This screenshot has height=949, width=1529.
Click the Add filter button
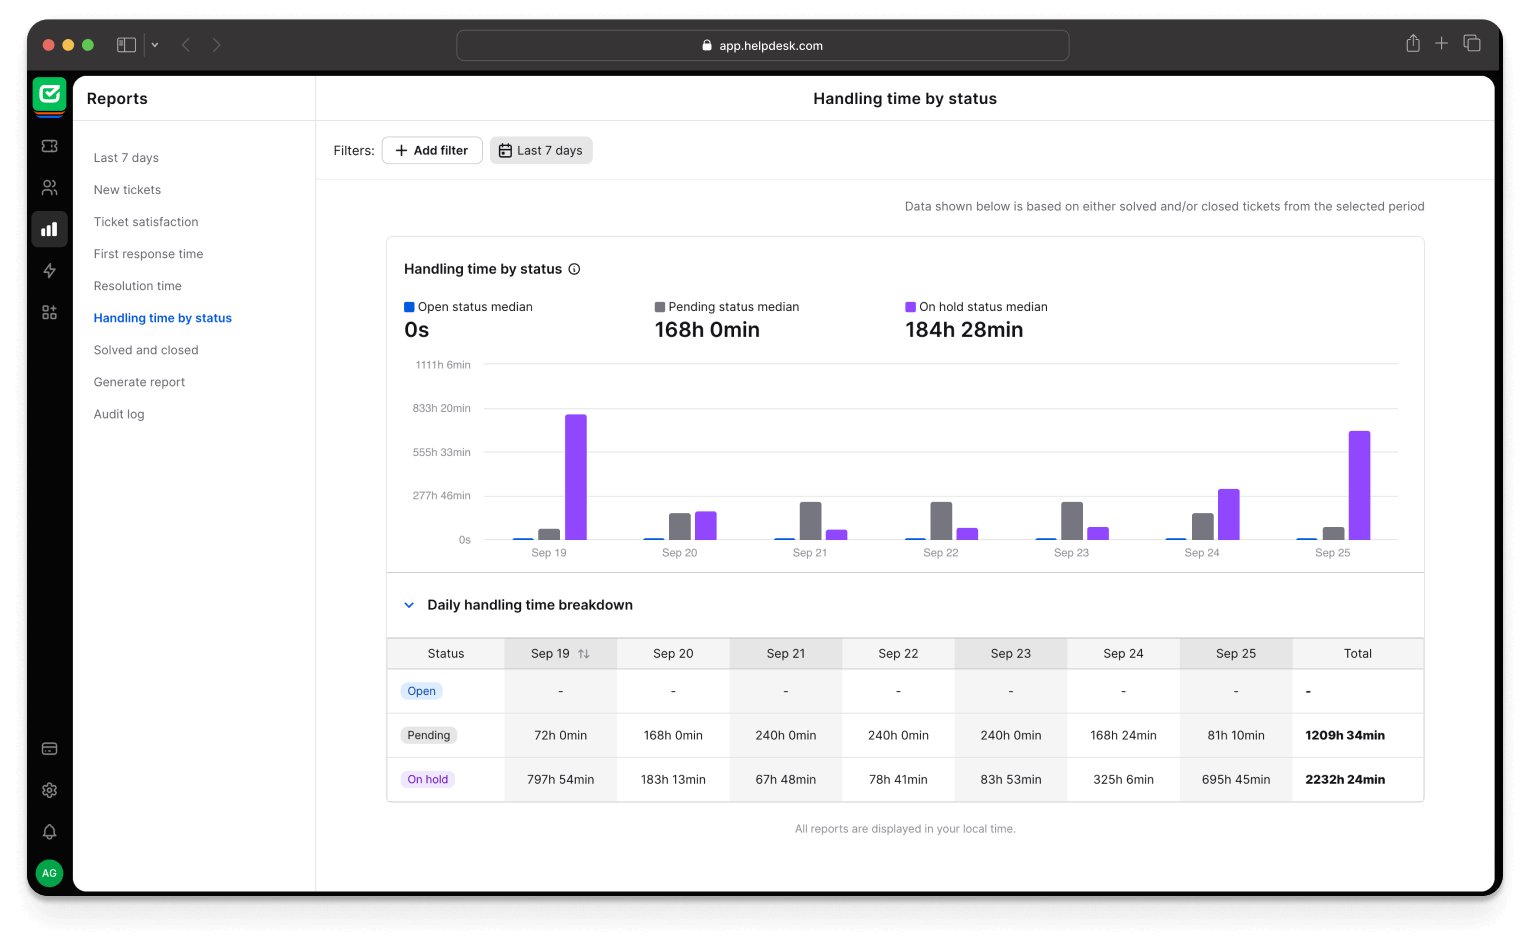point(432,149)
